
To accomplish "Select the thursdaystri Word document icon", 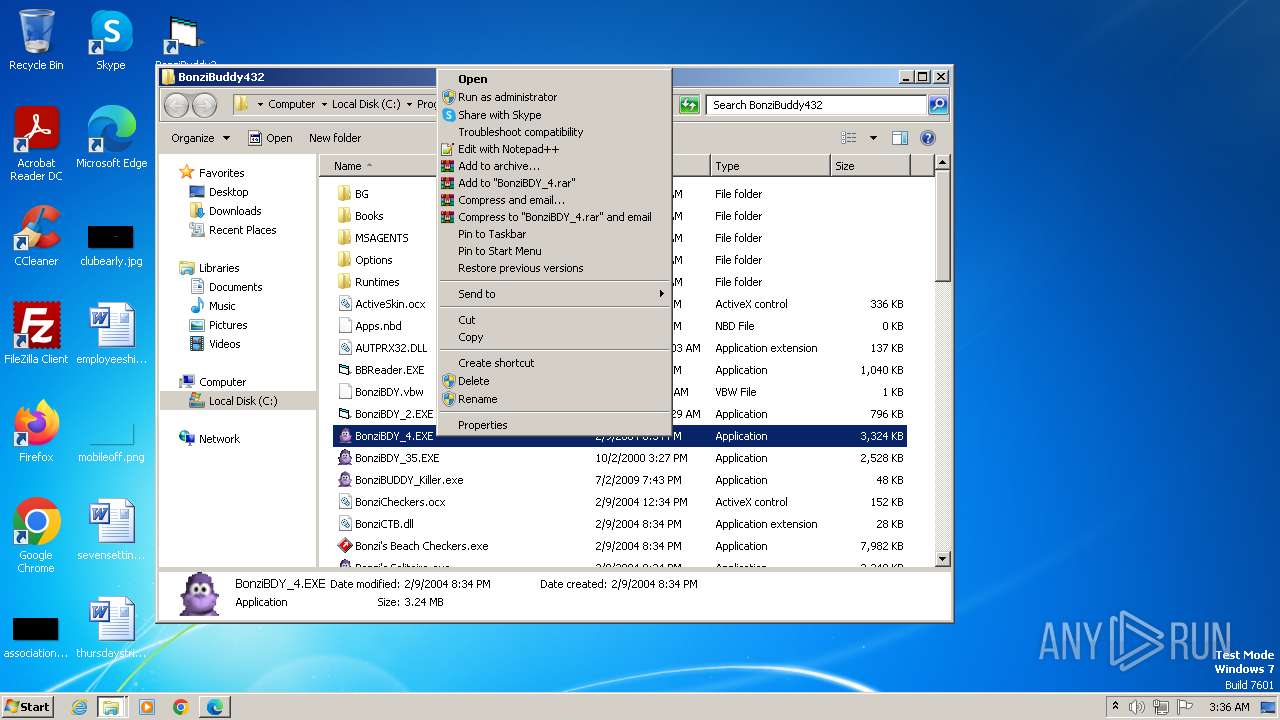I will (x=111, y=627).
